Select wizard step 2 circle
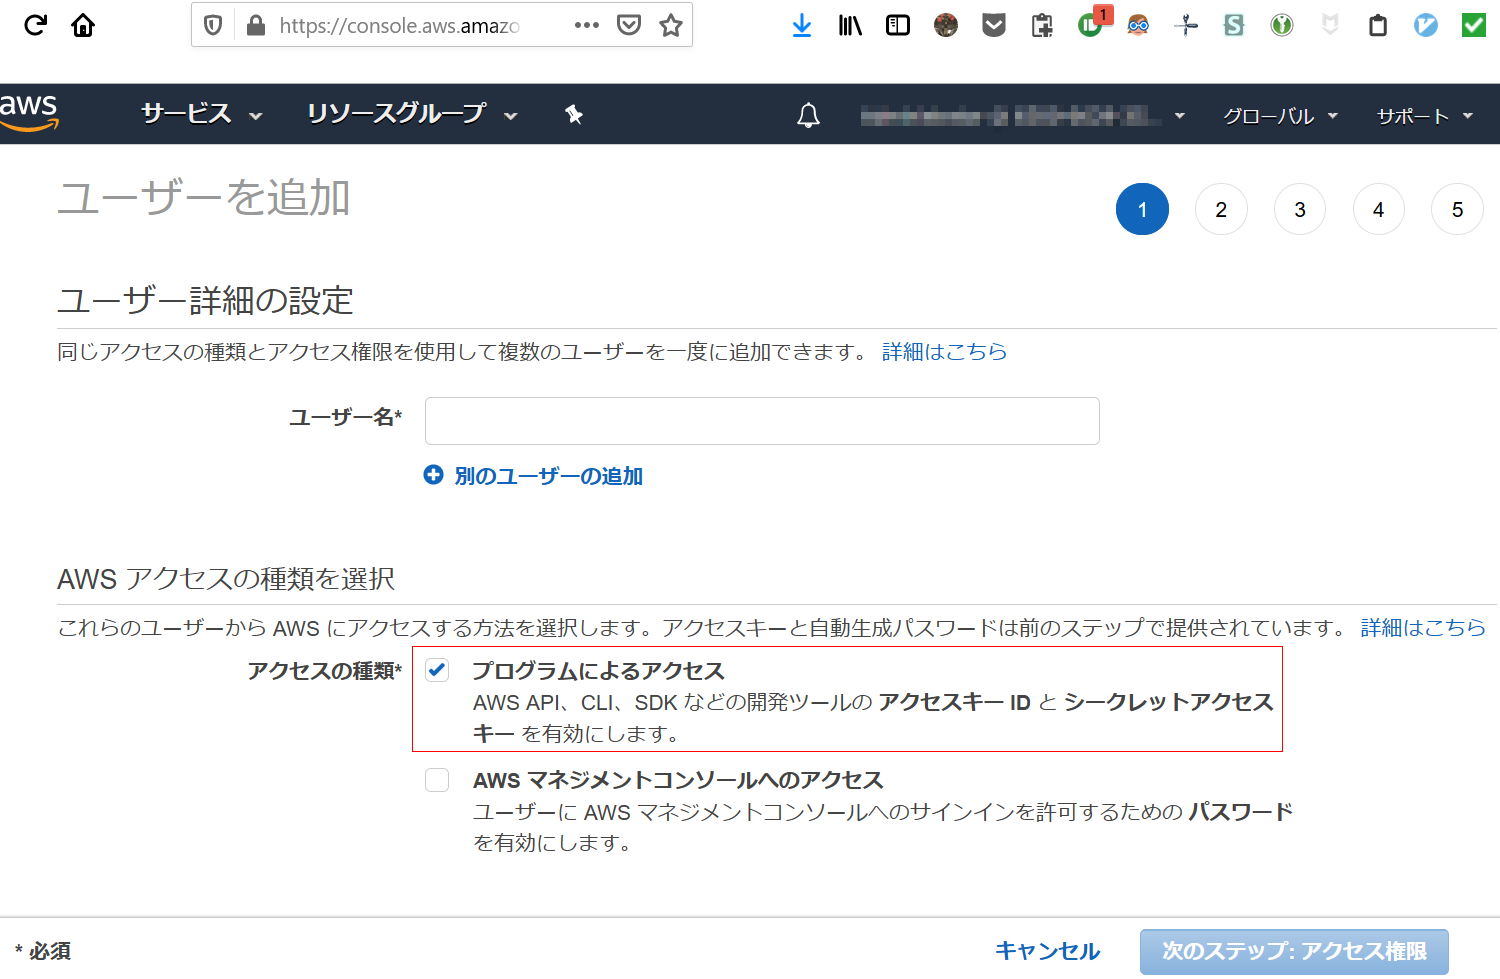Image resolution: width=1500 pixels, height=979 pixels. click(x=1221, y=209)
